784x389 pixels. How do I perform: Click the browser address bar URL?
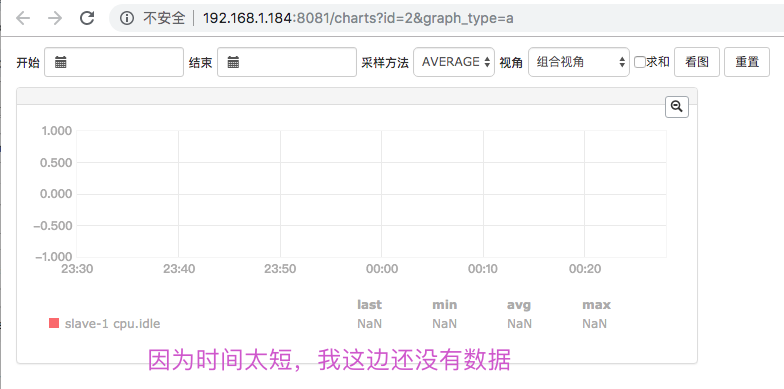click(358, 18)
